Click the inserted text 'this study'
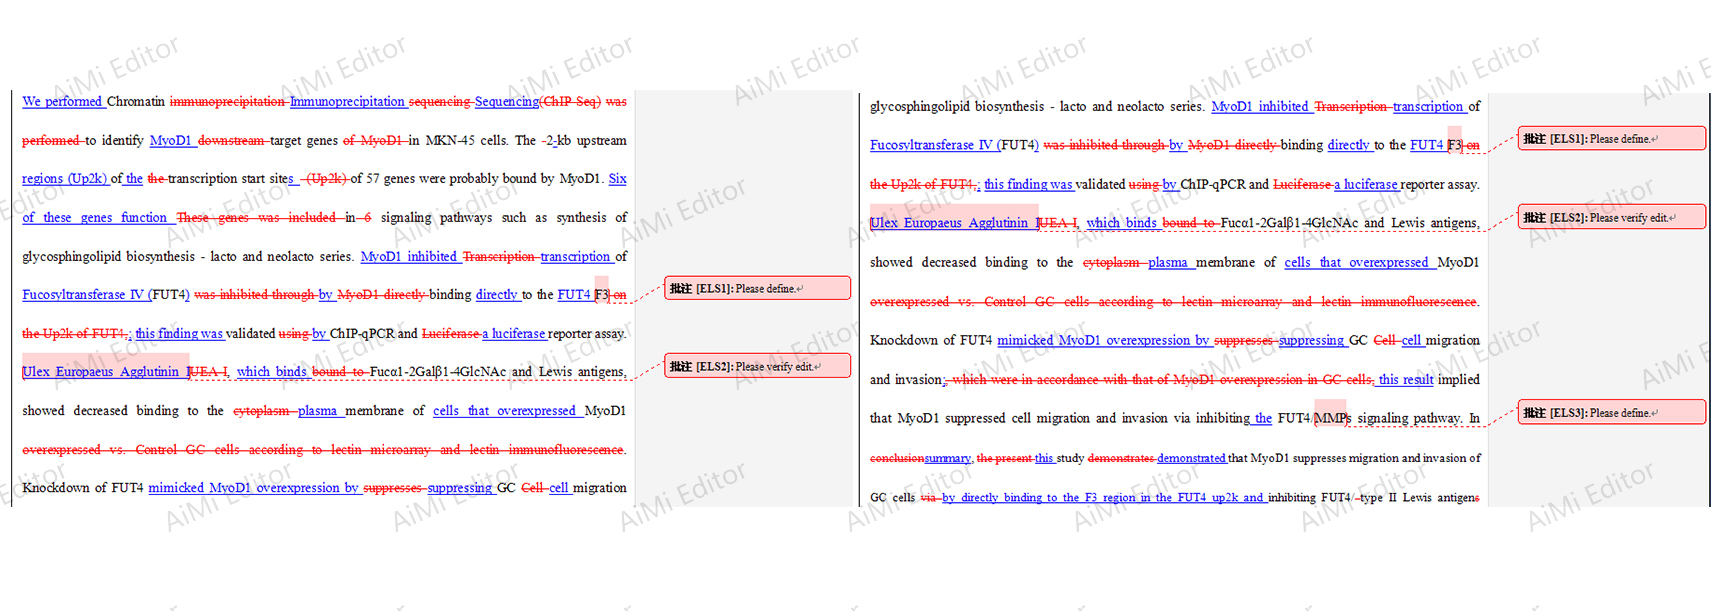Viewport: 1711px width, 611px height. tap(1059, 457)
